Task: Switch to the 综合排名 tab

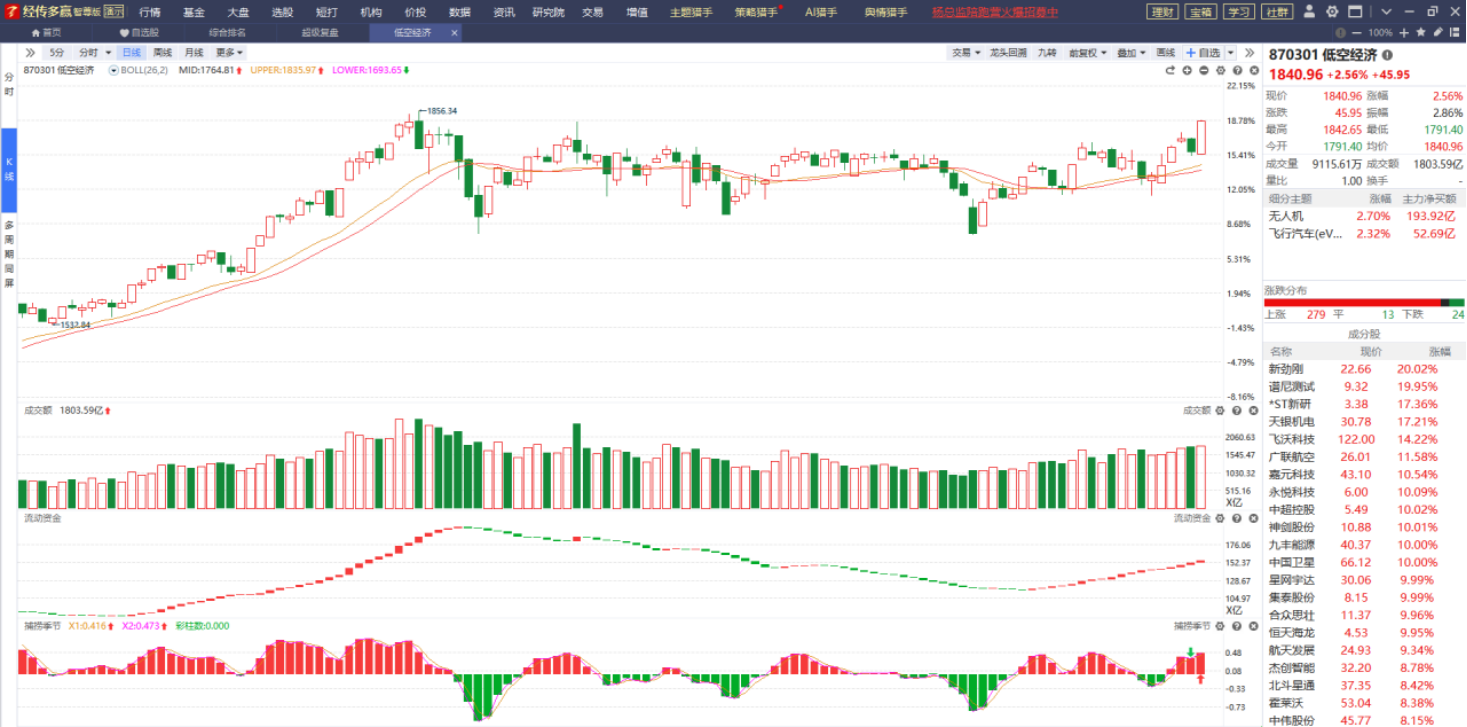Action: [226, 32]
